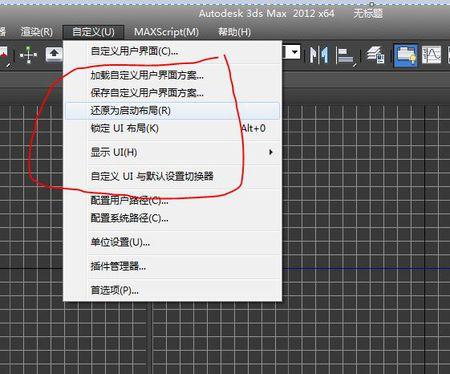Open the toolbar dropdown list arrow
The height and width of the screenshot is (374, 450).
point(294,52)
